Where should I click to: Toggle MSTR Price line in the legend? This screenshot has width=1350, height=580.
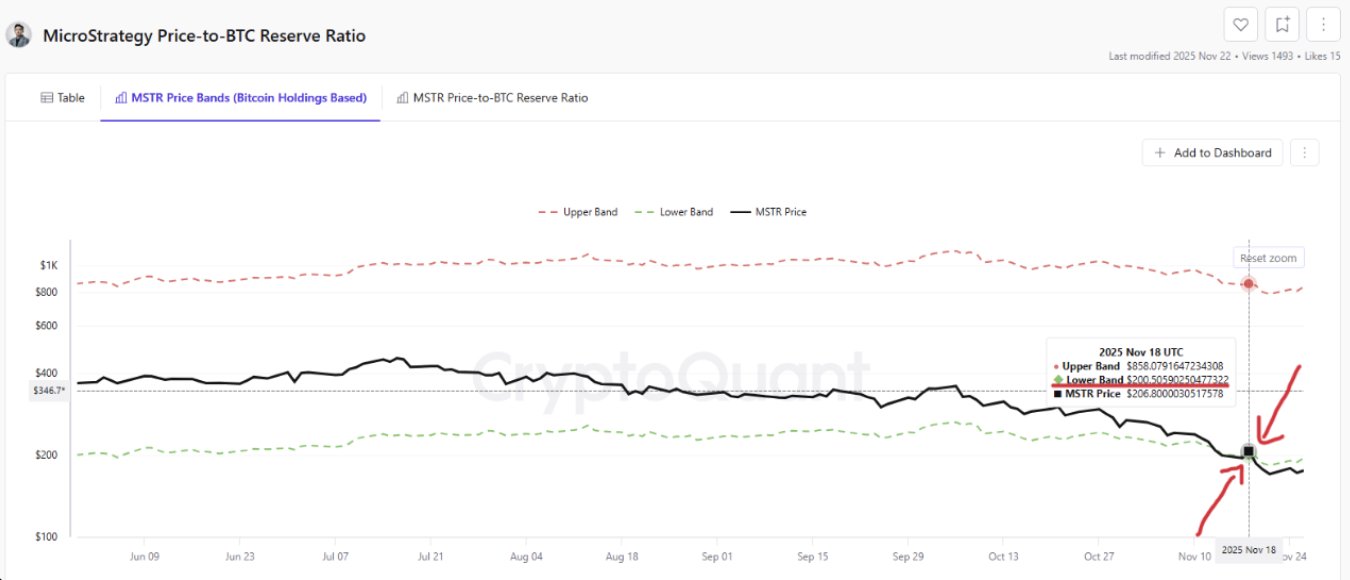click(768, 212)
